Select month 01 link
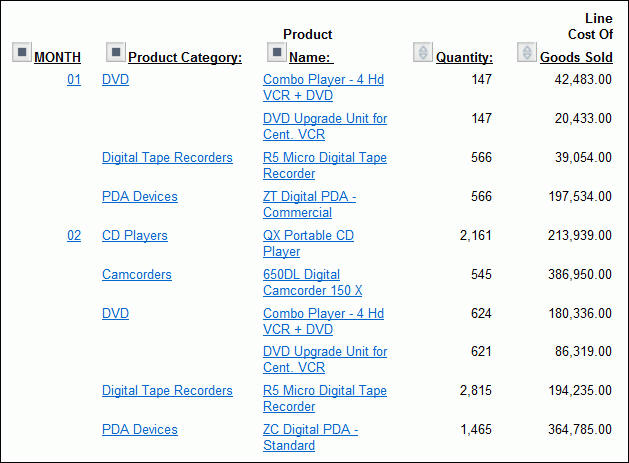 coord(74,80)
